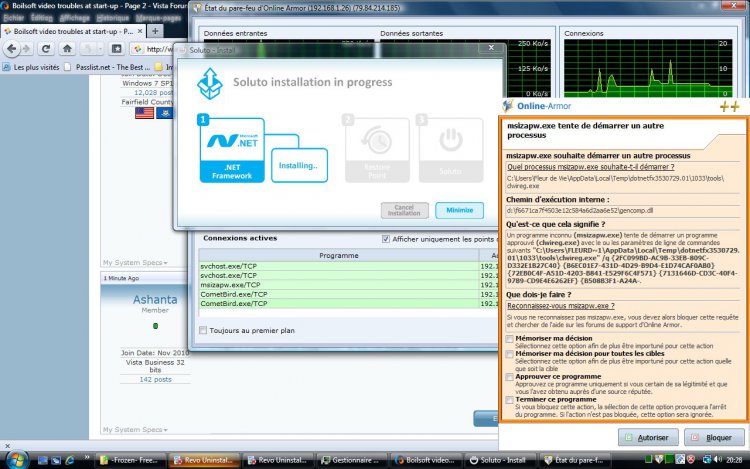750x469 pixels.
Task: Enable the Toujours au premier plan checkbox
Action: coord(203,330)
